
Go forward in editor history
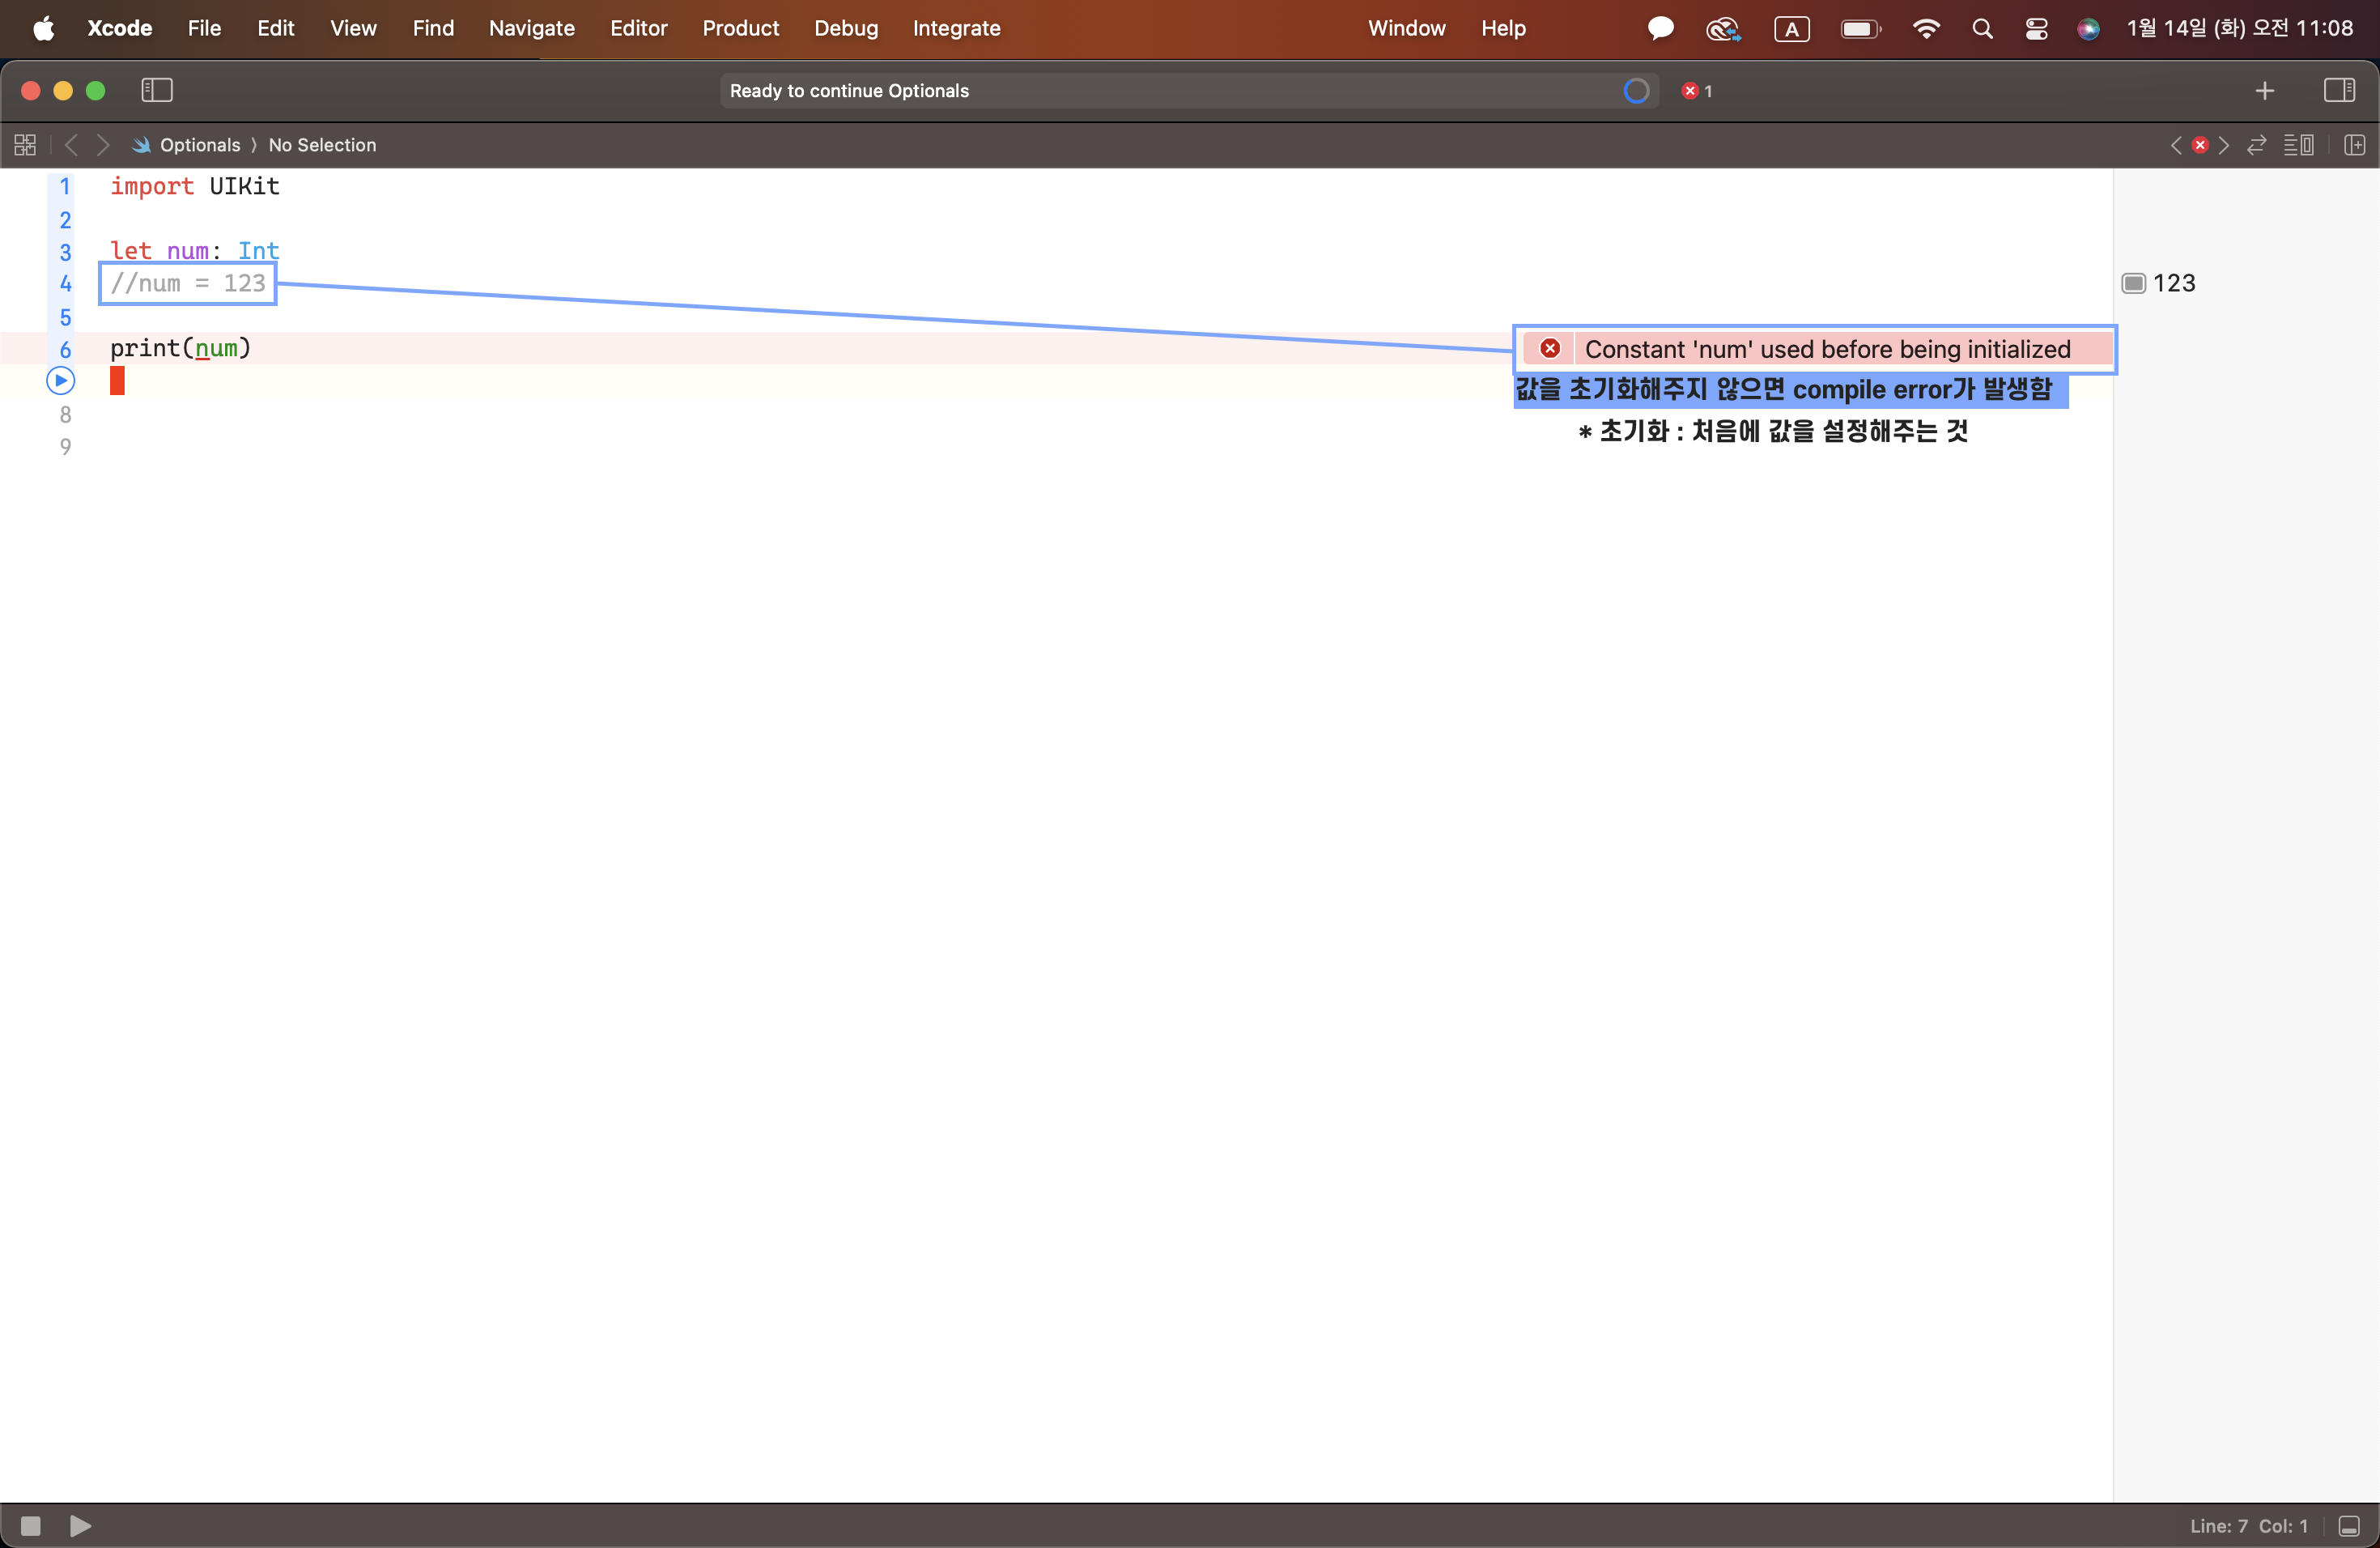point(103,145)
